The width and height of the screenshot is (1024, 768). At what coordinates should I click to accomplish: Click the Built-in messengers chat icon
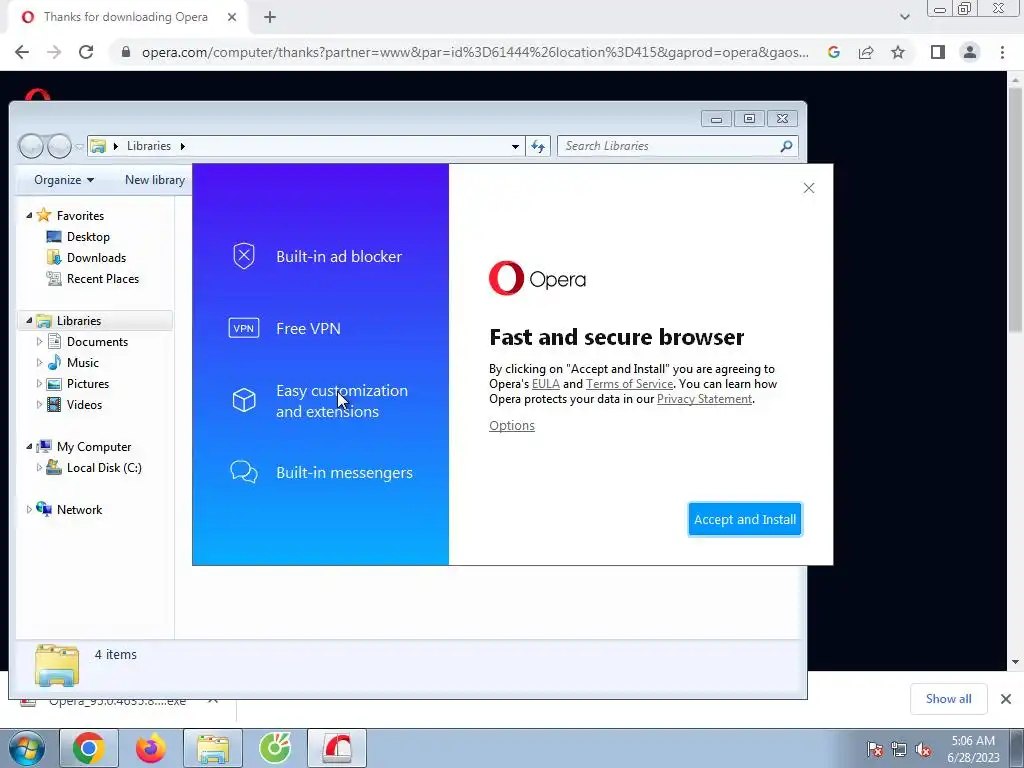(x=244, y=472)
